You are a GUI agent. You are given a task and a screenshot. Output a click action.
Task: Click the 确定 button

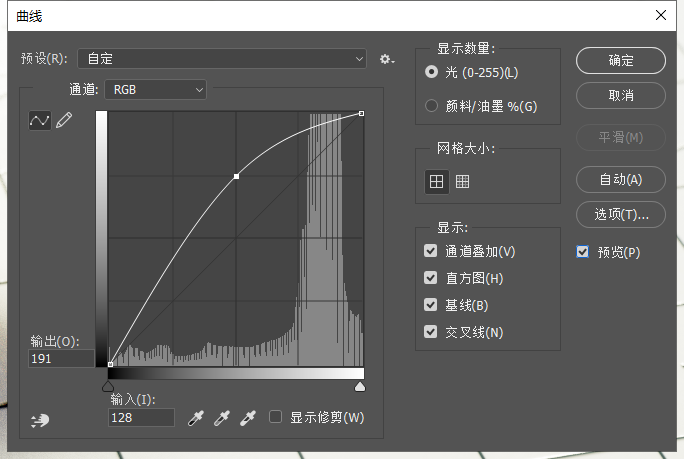(x=621, y=60)
